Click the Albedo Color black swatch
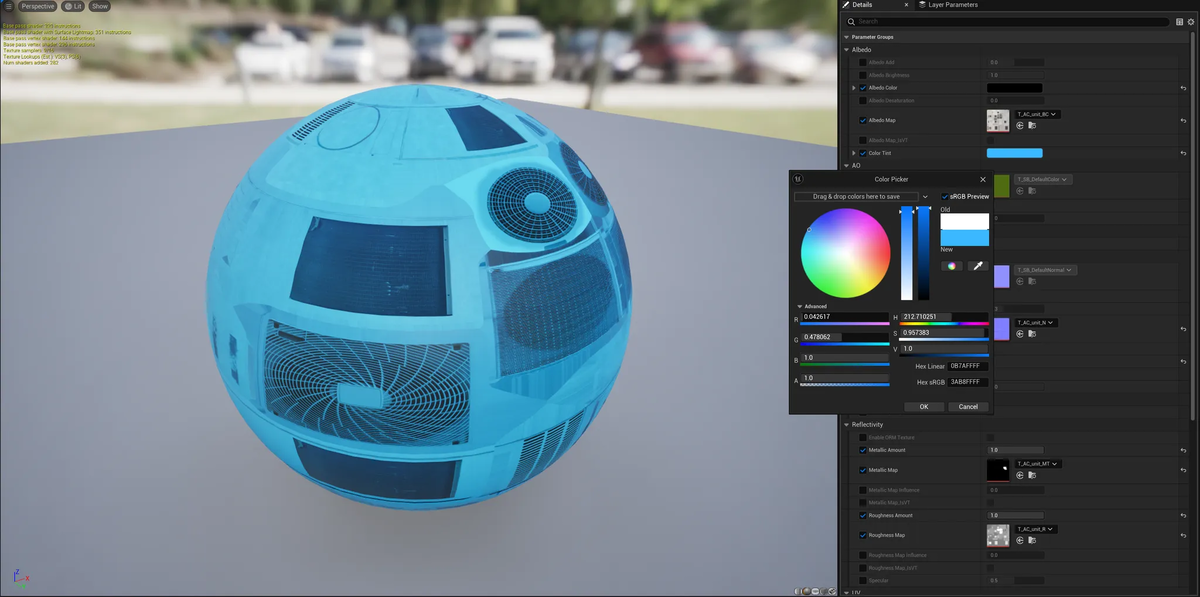Image resolution: width=1200 pixels, height=597 pixels. coord(1014,88)
